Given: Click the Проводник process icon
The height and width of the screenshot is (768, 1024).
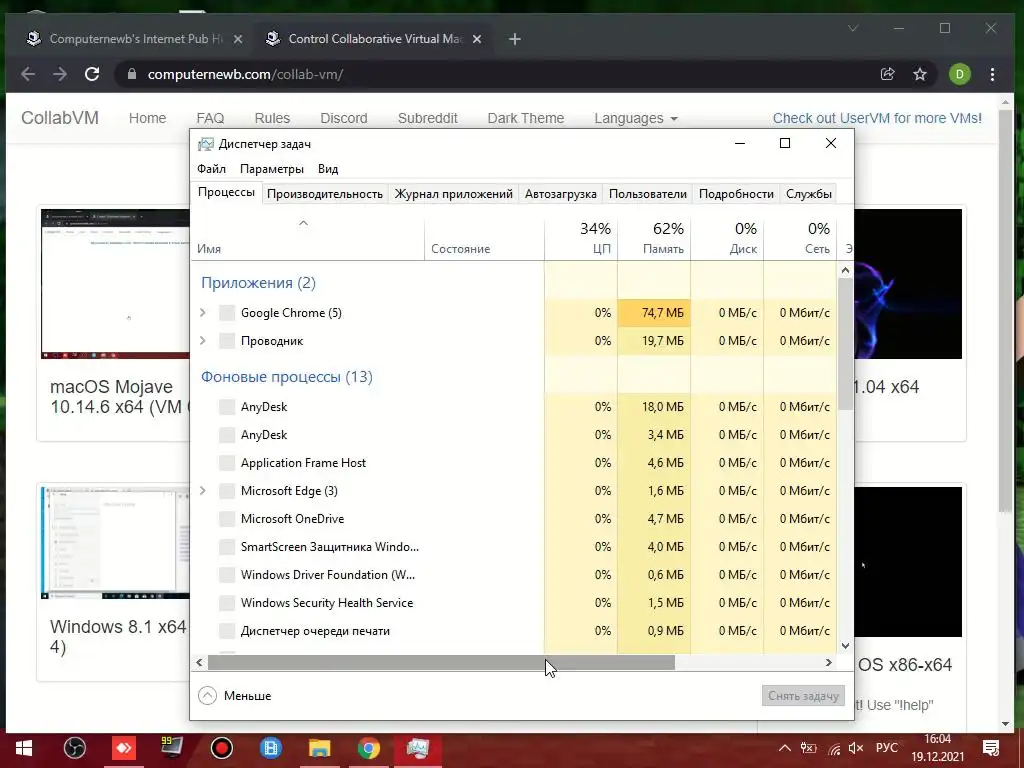Looking at the screenshot, I should click(x=227, y=341).
